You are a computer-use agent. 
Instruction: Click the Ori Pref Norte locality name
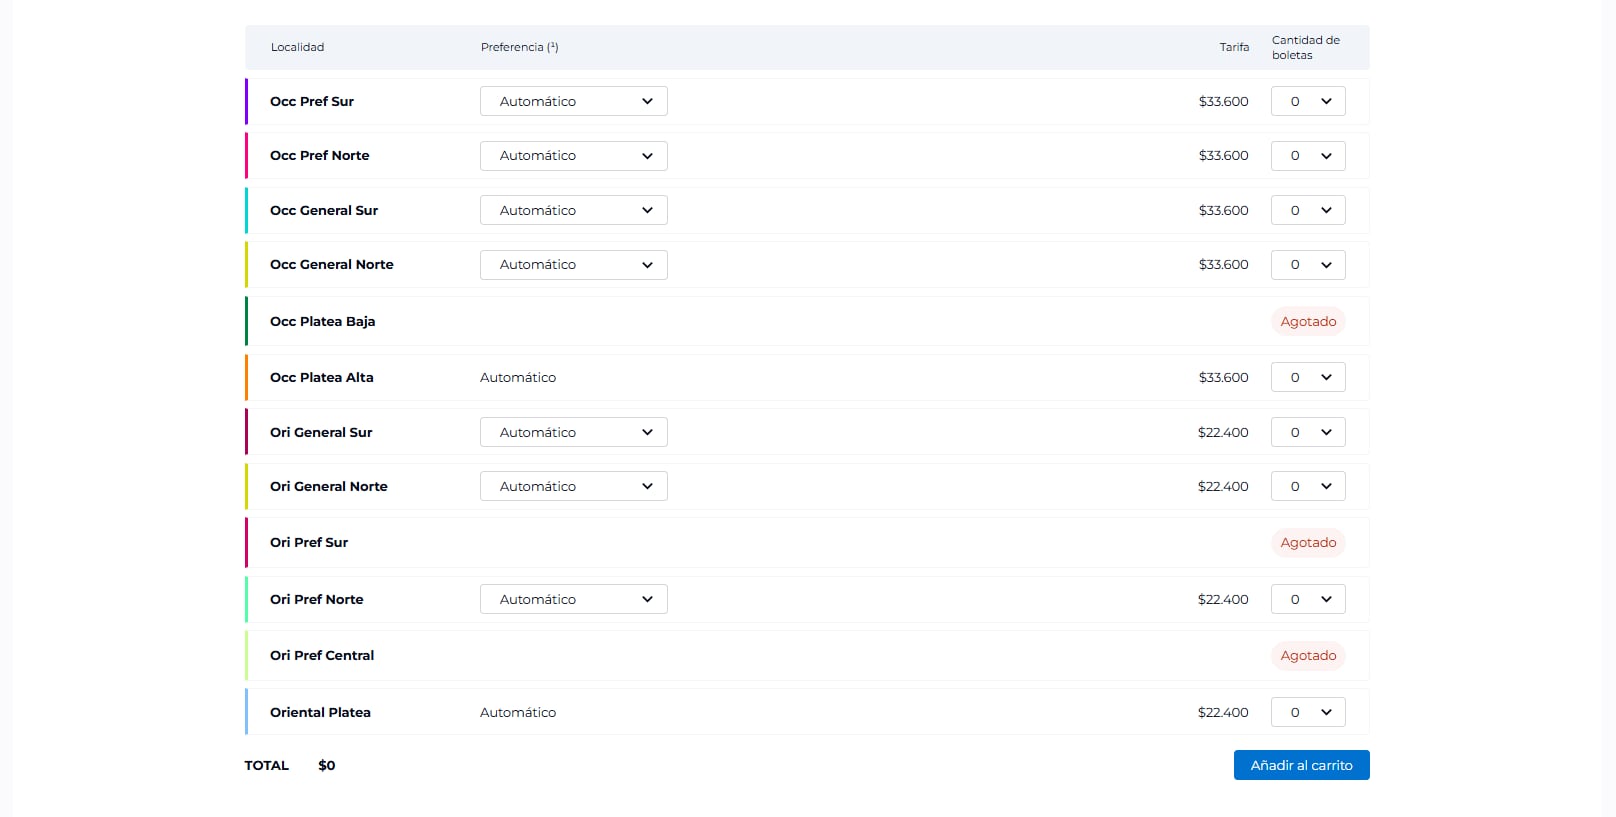click(x=317, y=599)
